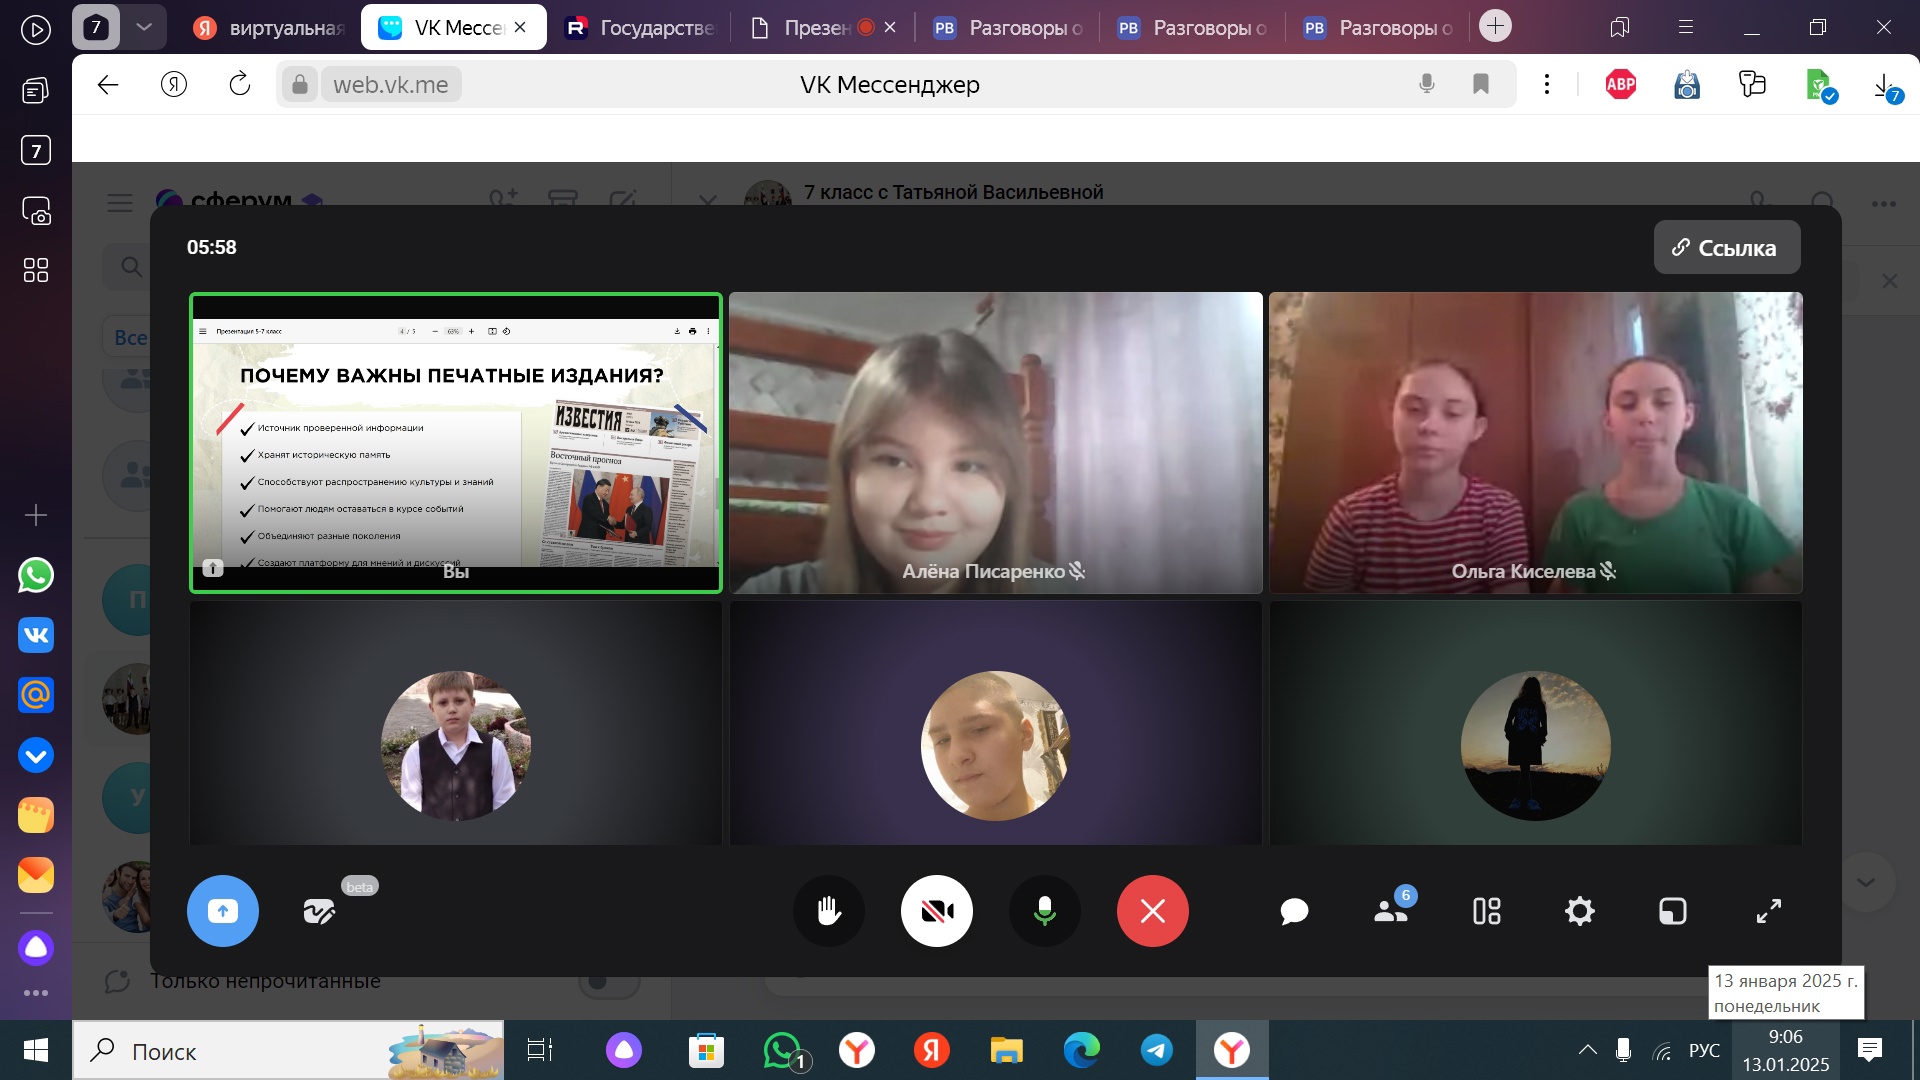Open a new browser tab

[x=1495, y=26]
